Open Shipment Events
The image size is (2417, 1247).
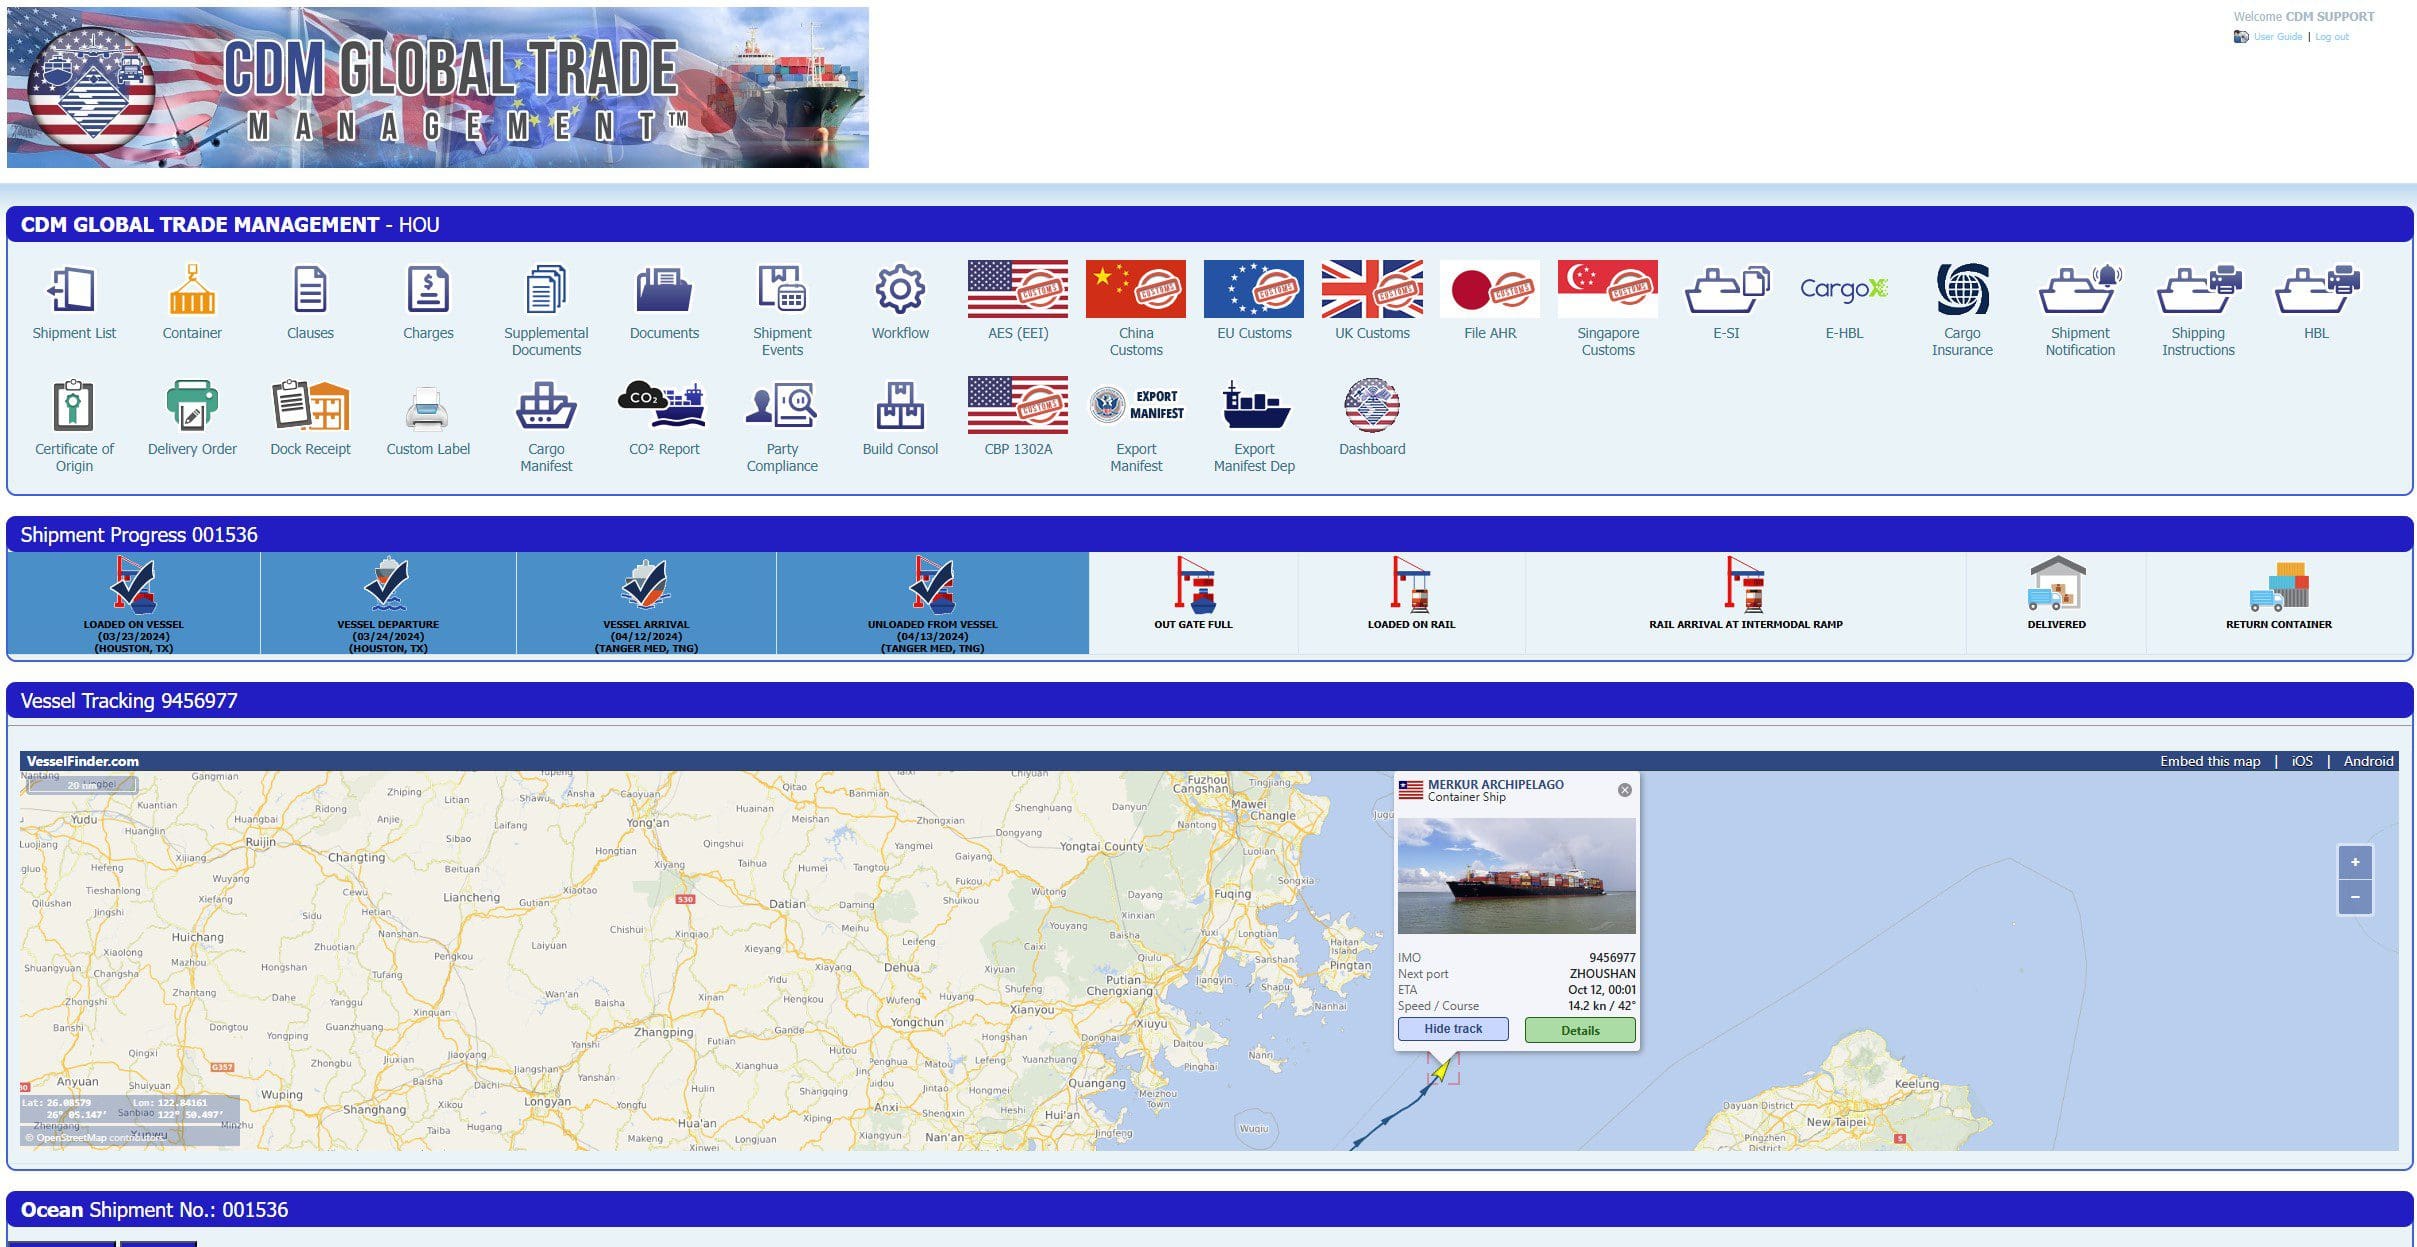[782, 290]
